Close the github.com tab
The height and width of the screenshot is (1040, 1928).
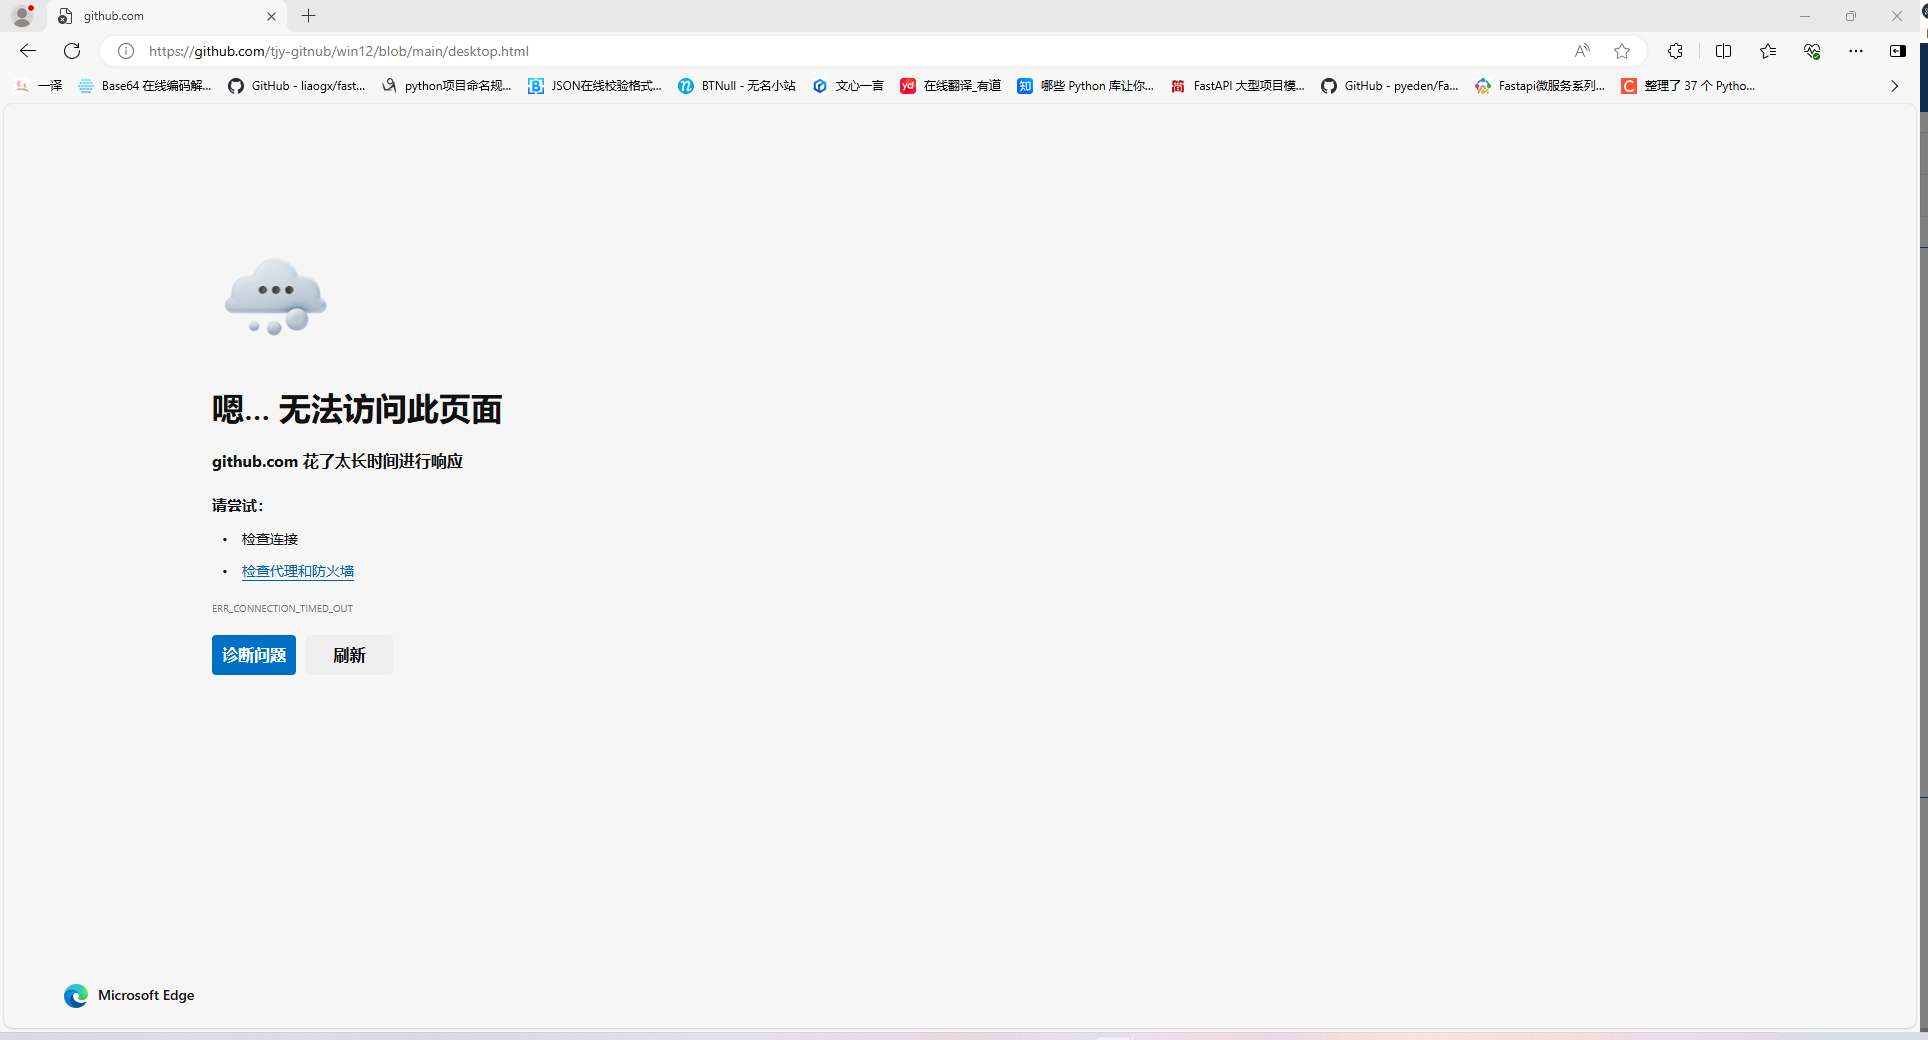click(x=271, y=16)
